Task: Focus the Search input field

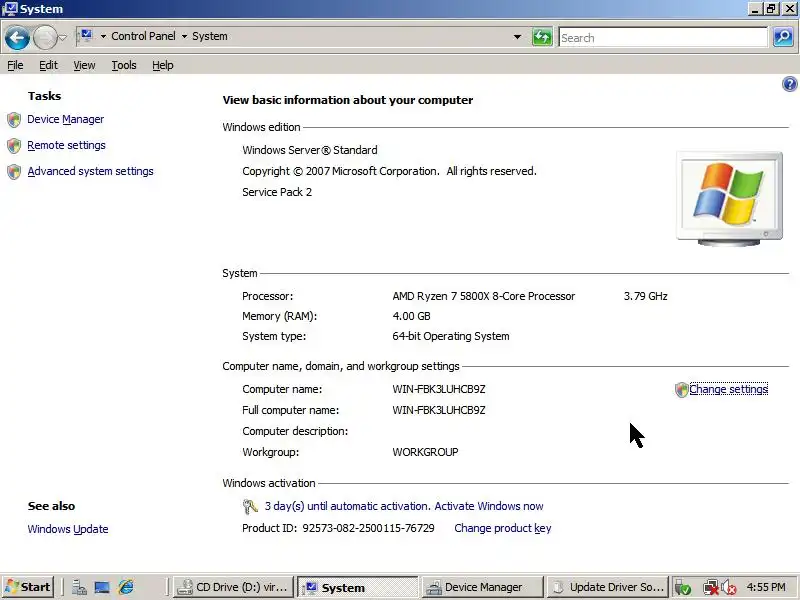Action: (x=663, y=38)
